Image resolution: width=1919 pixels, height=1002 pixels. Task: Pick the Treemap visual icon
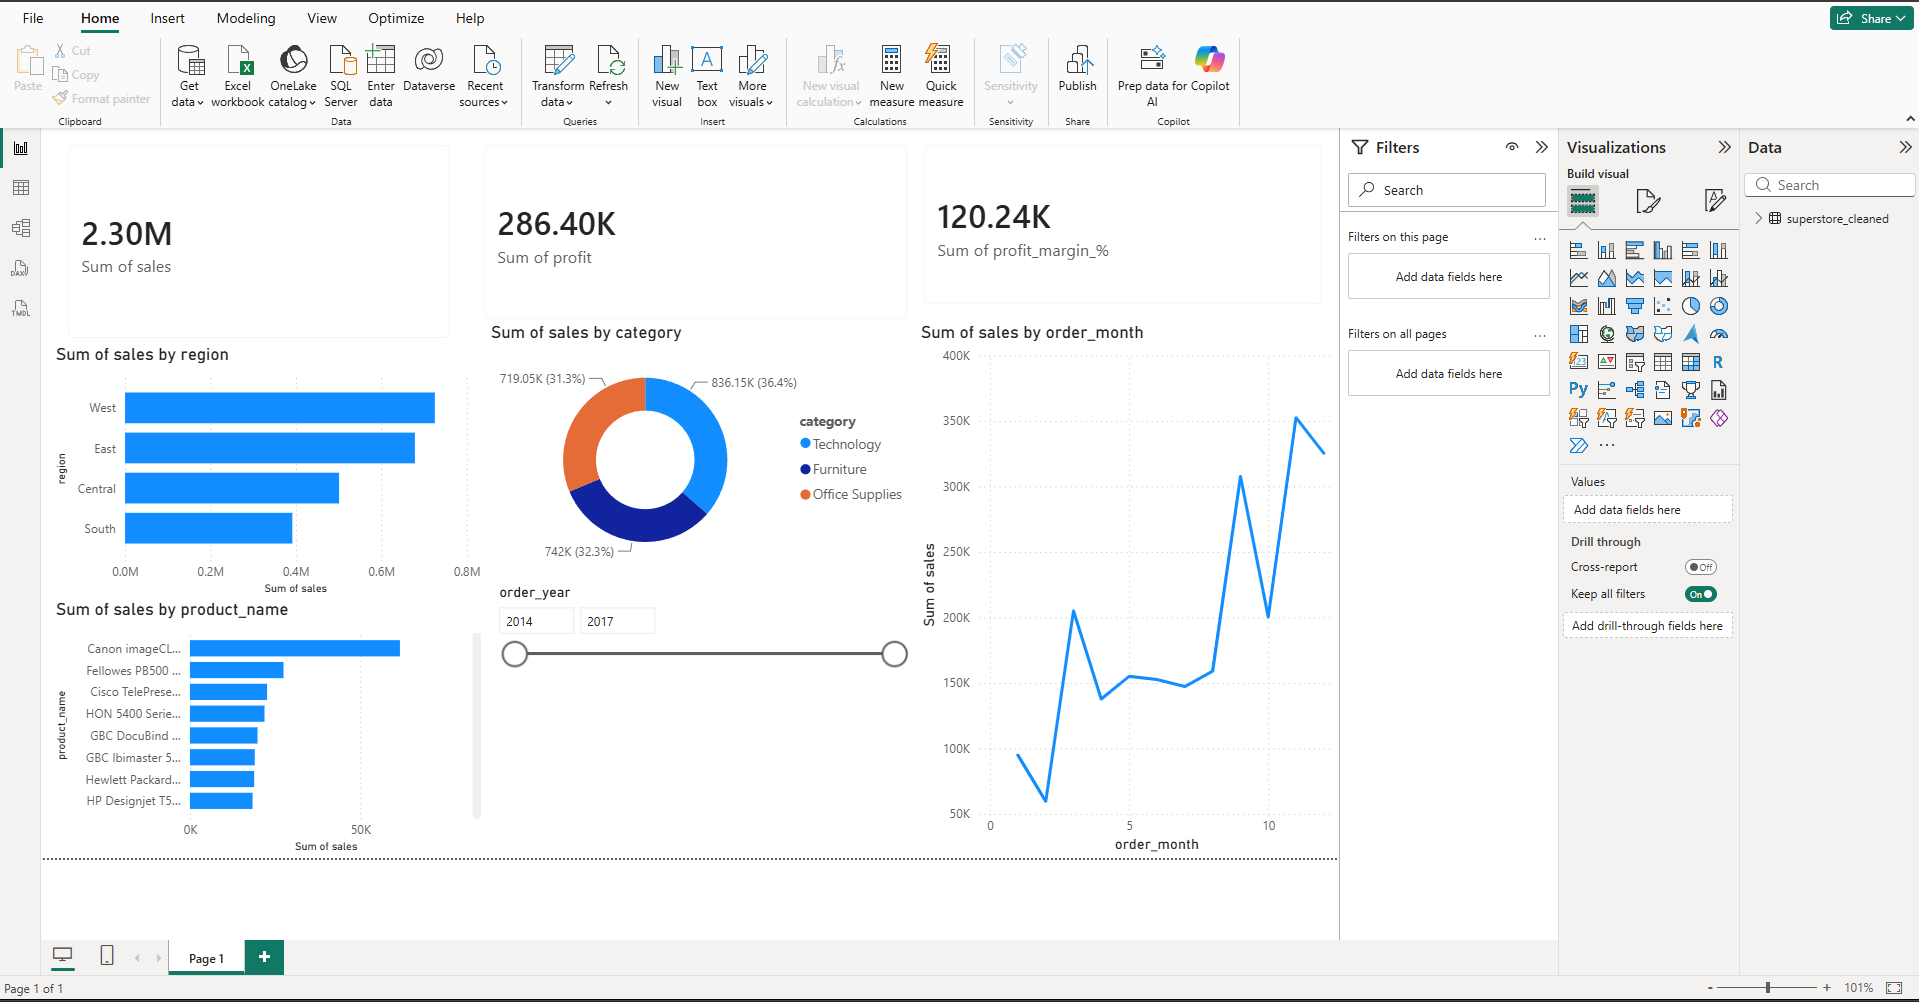pos(1579,334)
